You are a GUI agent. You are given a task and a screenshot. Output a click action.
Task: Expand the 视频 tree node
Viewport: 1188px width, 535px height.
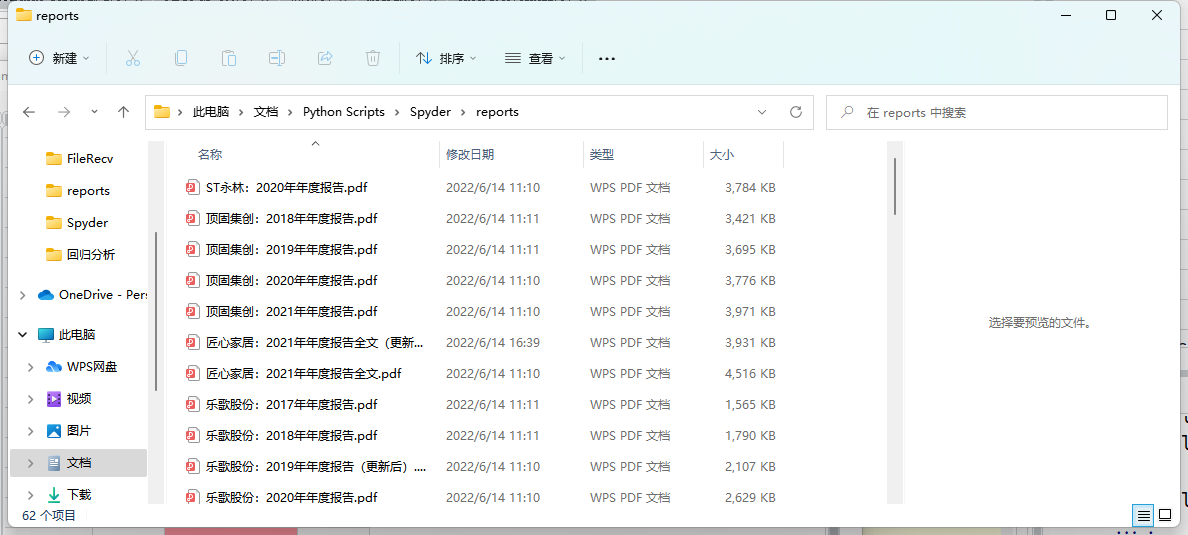pyautogui.click(x=30, y=399)
